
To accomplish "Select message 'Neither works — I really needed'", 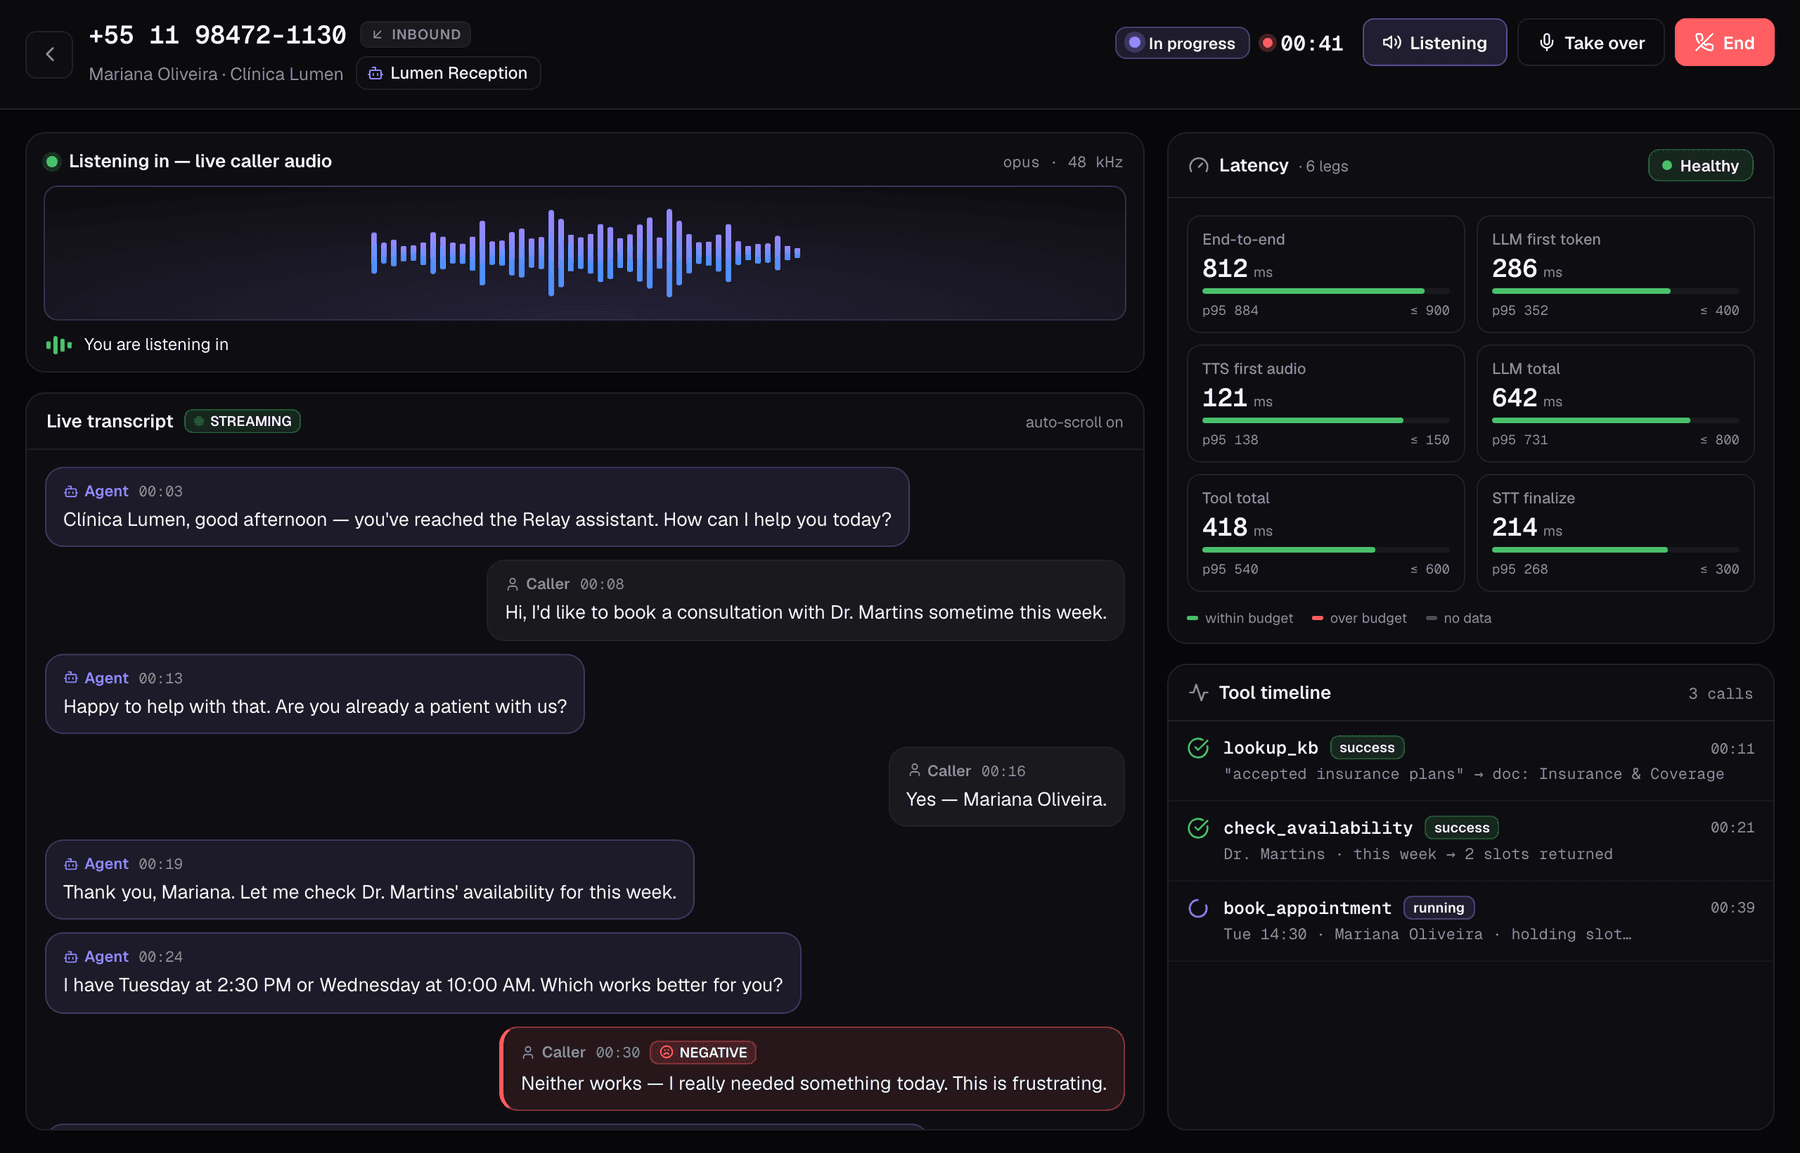I will (812, 1069).
